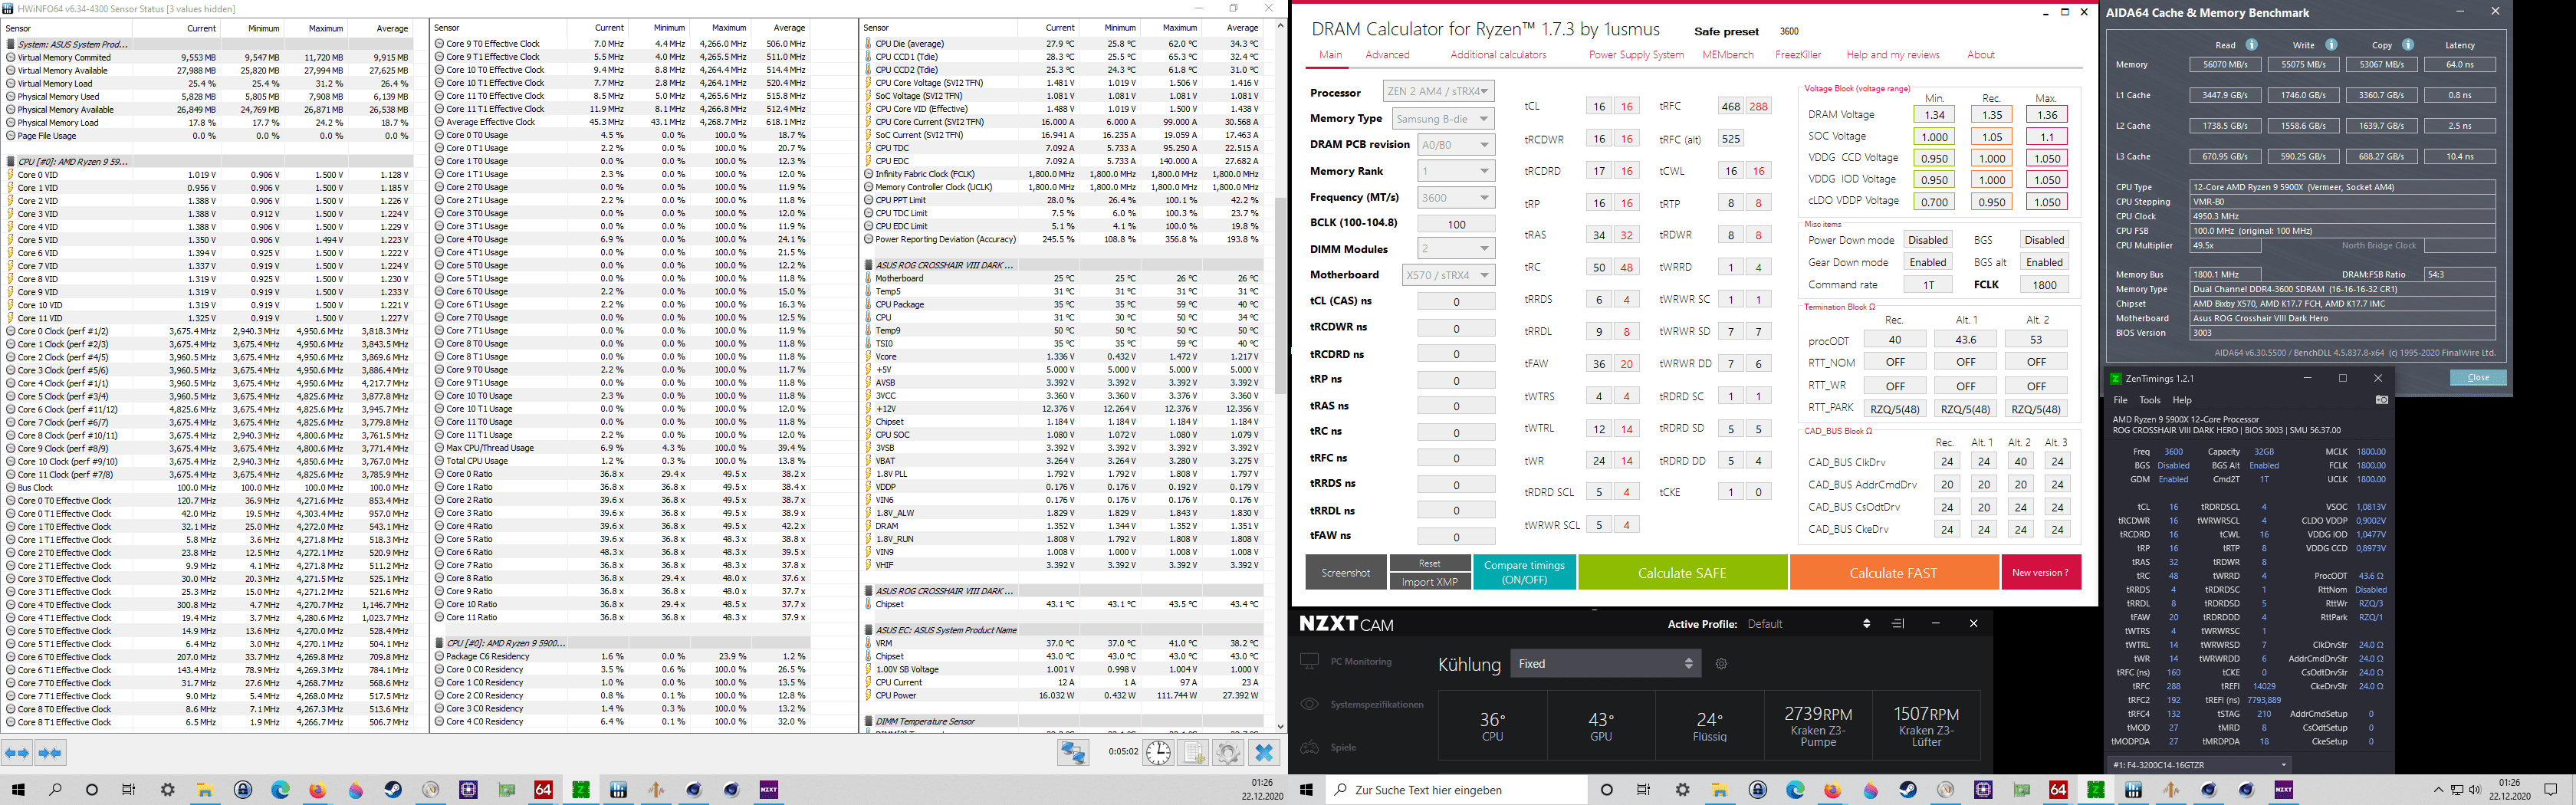2576x805 pixels.
Task: Click HWiNFO vertical scrollbar
Action: point(1280,295)
